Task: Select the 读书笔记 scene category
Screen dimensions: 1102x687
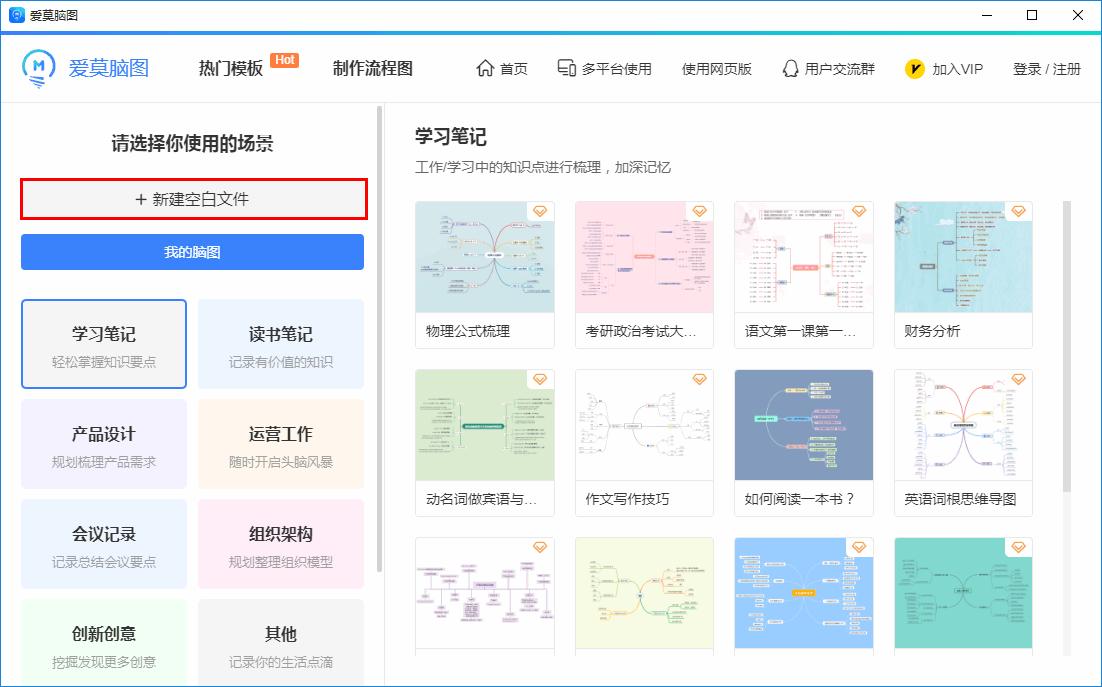Action: (281, 344)
